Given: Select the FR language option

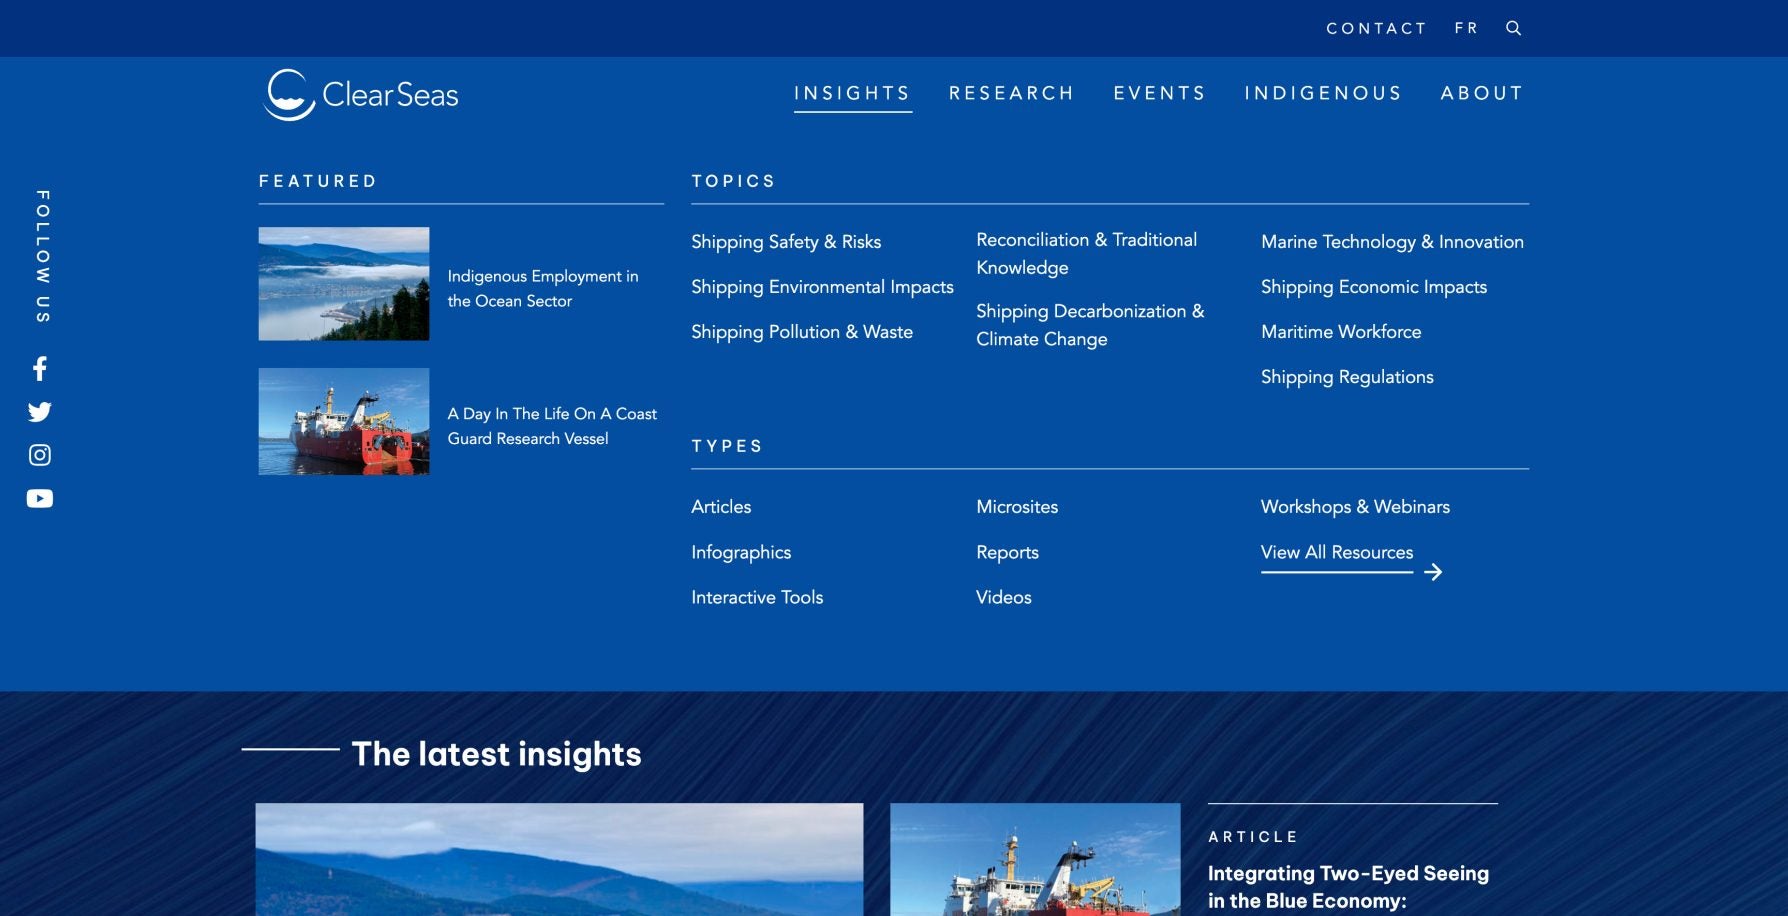Looking at the screenshot, I should 1467,28.
